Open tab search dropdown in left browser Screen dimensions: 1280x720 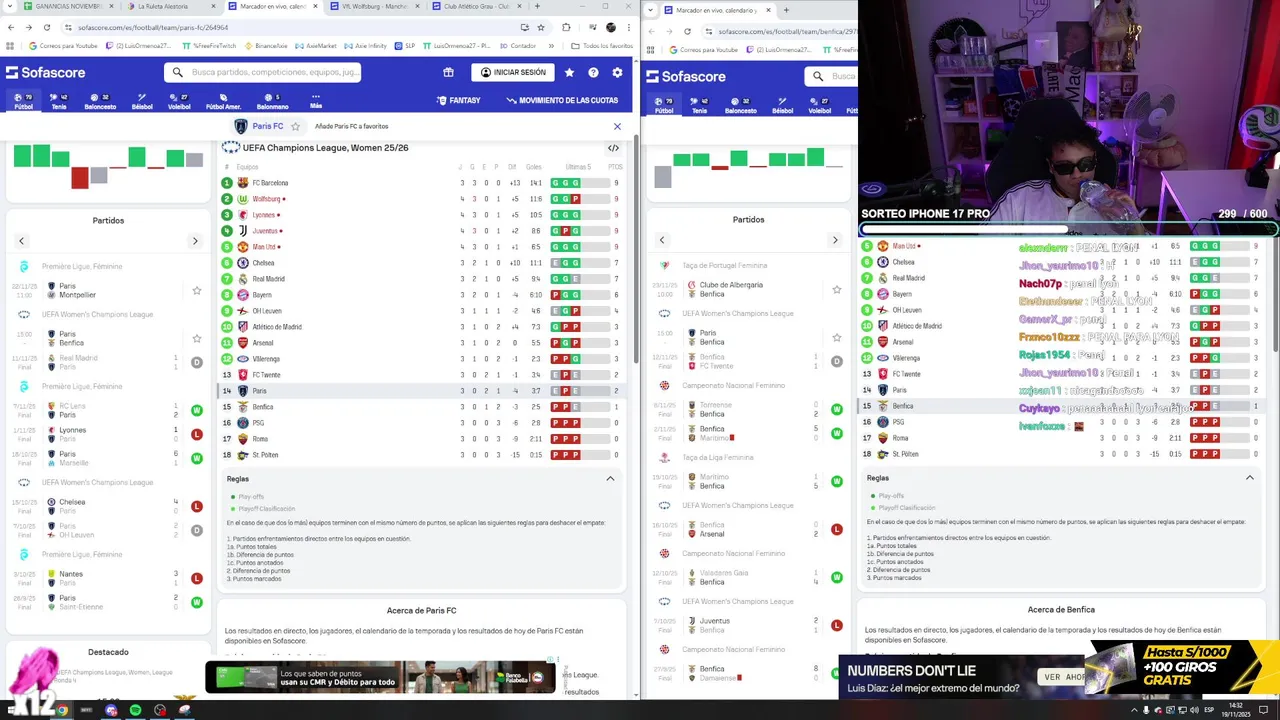pyautogui.click(x=10, y=6)
